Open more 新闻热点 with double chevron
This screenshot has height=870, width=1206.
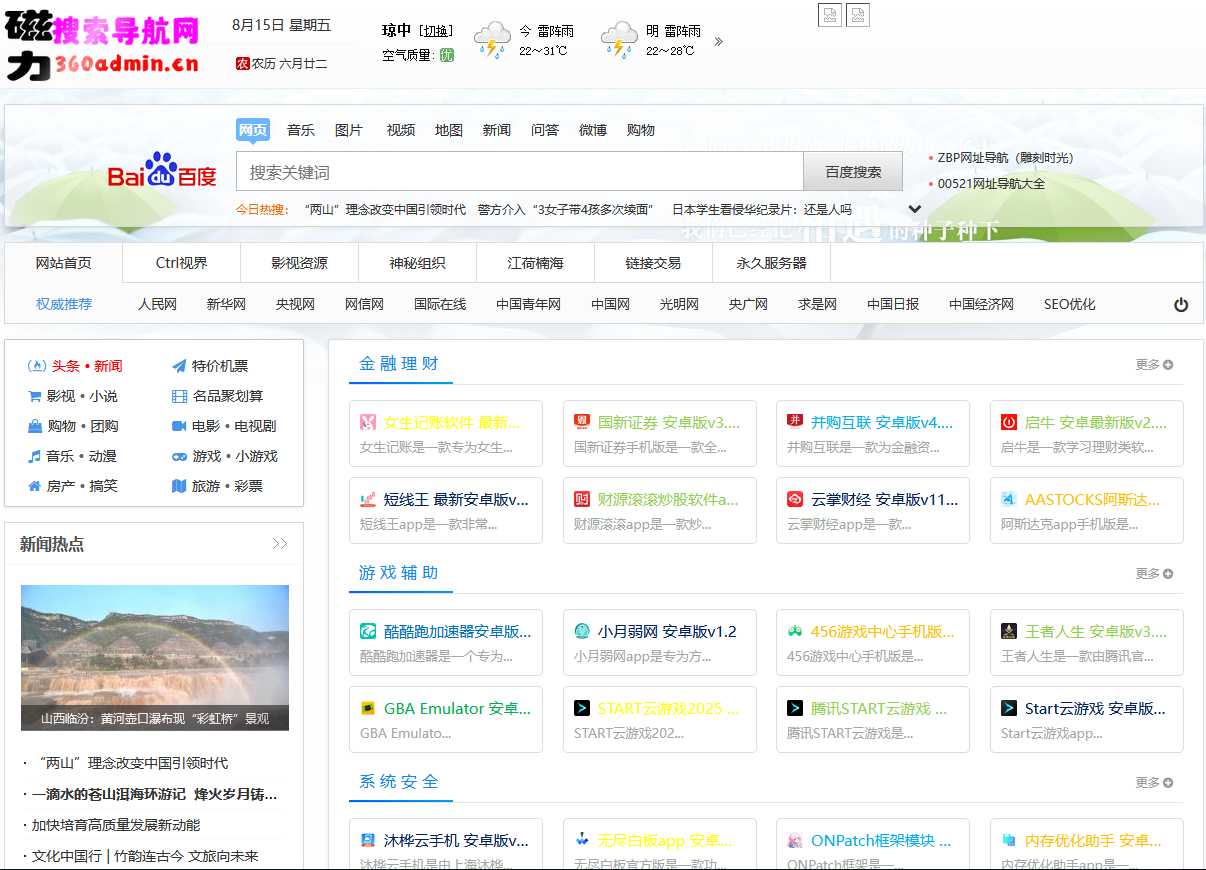pos(280,544)
